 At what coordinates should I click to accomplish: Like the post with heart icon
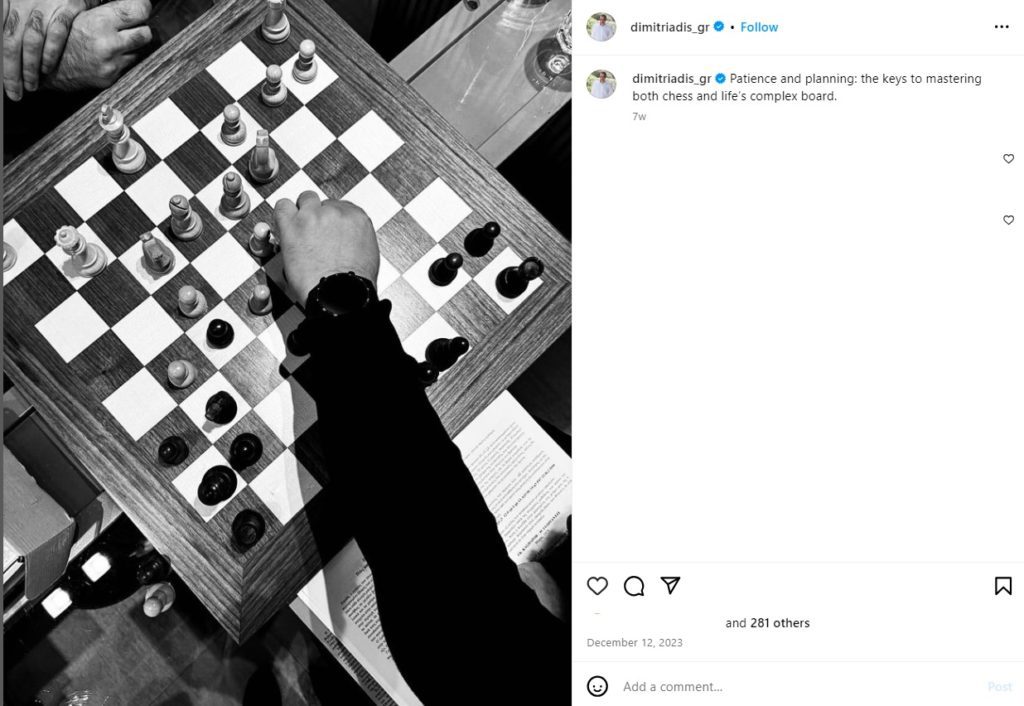[x=597, y=586]
